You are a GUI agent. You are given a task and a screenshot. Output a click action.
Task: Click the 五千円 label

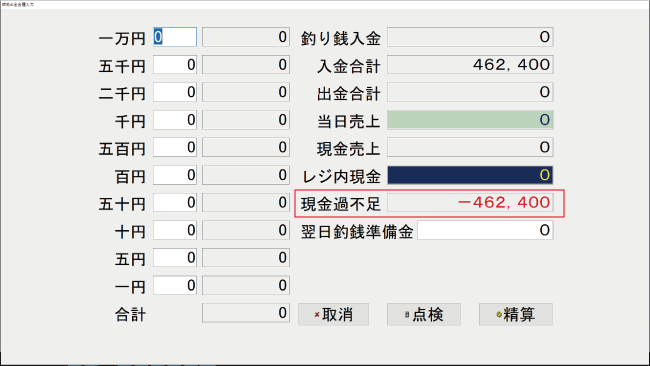122,66
